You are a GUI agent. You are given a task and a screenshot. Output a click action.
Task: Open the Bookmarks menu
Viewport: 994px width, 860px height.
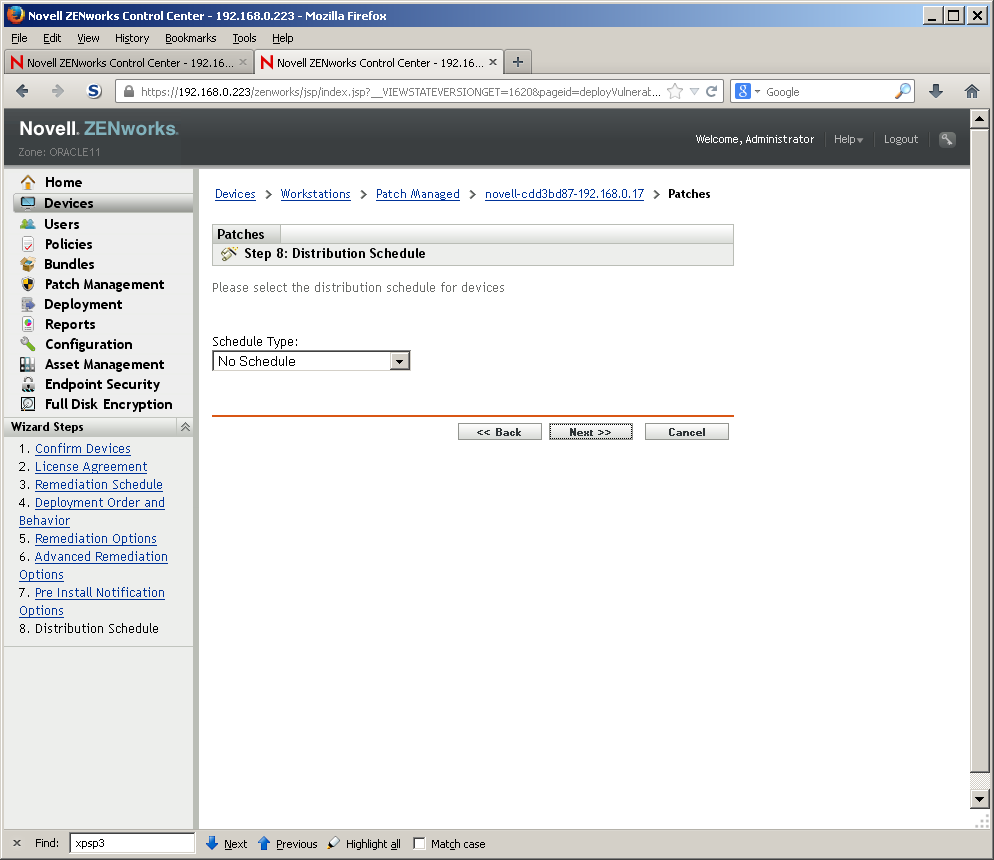coord(190,38)
